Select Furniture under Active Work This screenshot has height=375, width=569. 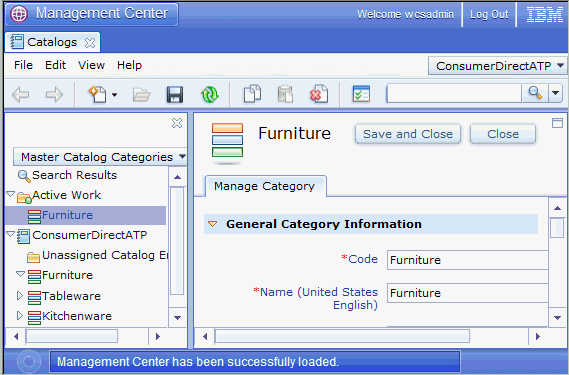pos(67,215)
